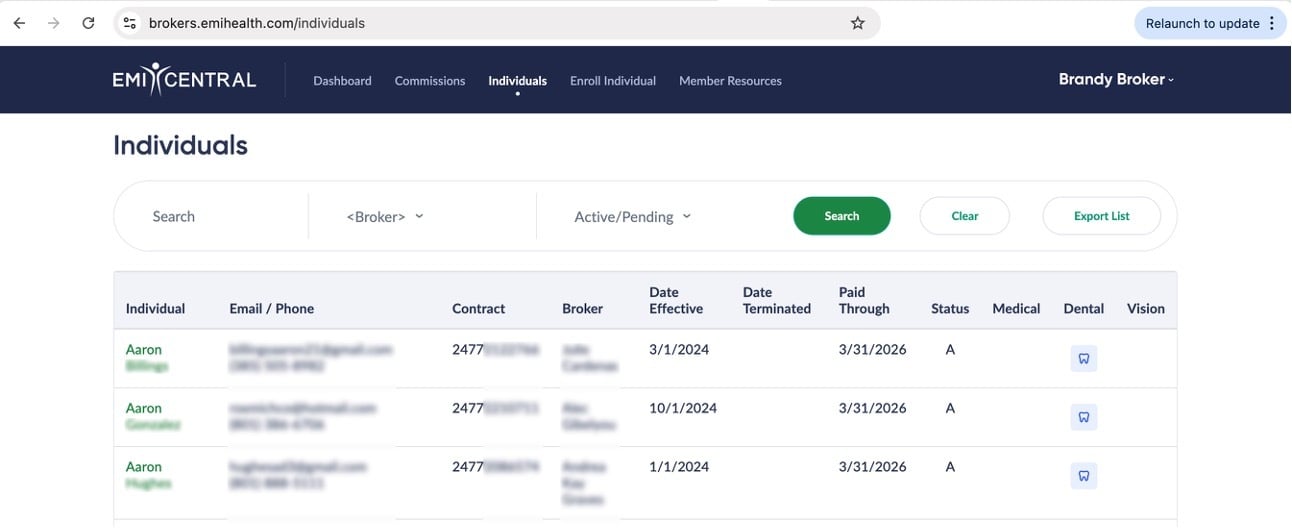Click the EMI Central logo

[x=184, y=80]
